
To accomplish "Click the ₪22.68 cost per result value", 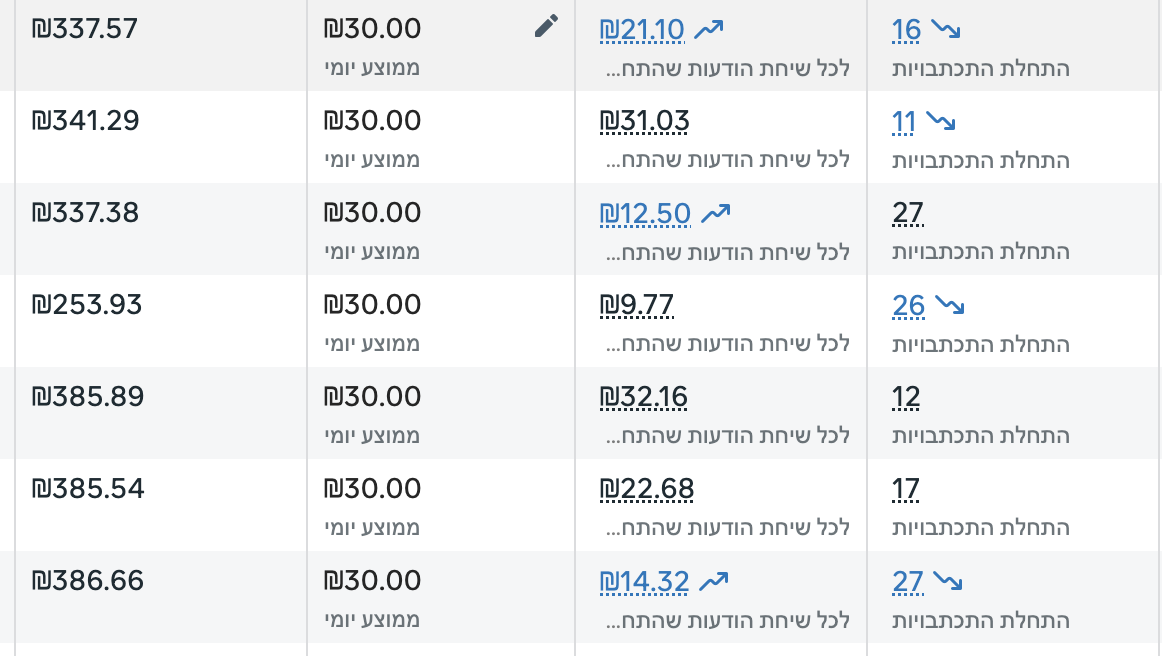I will [646, 490].
